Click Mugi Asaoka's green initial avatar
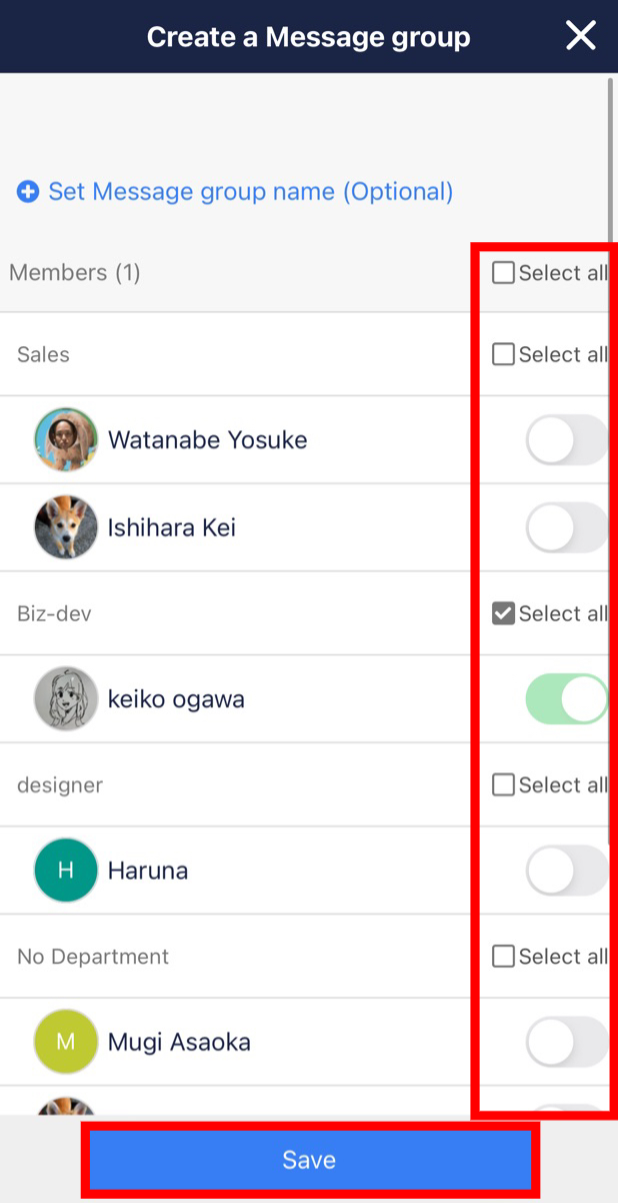The image size is (618, 1203). pyautogui.click(x=65, y=1041)
